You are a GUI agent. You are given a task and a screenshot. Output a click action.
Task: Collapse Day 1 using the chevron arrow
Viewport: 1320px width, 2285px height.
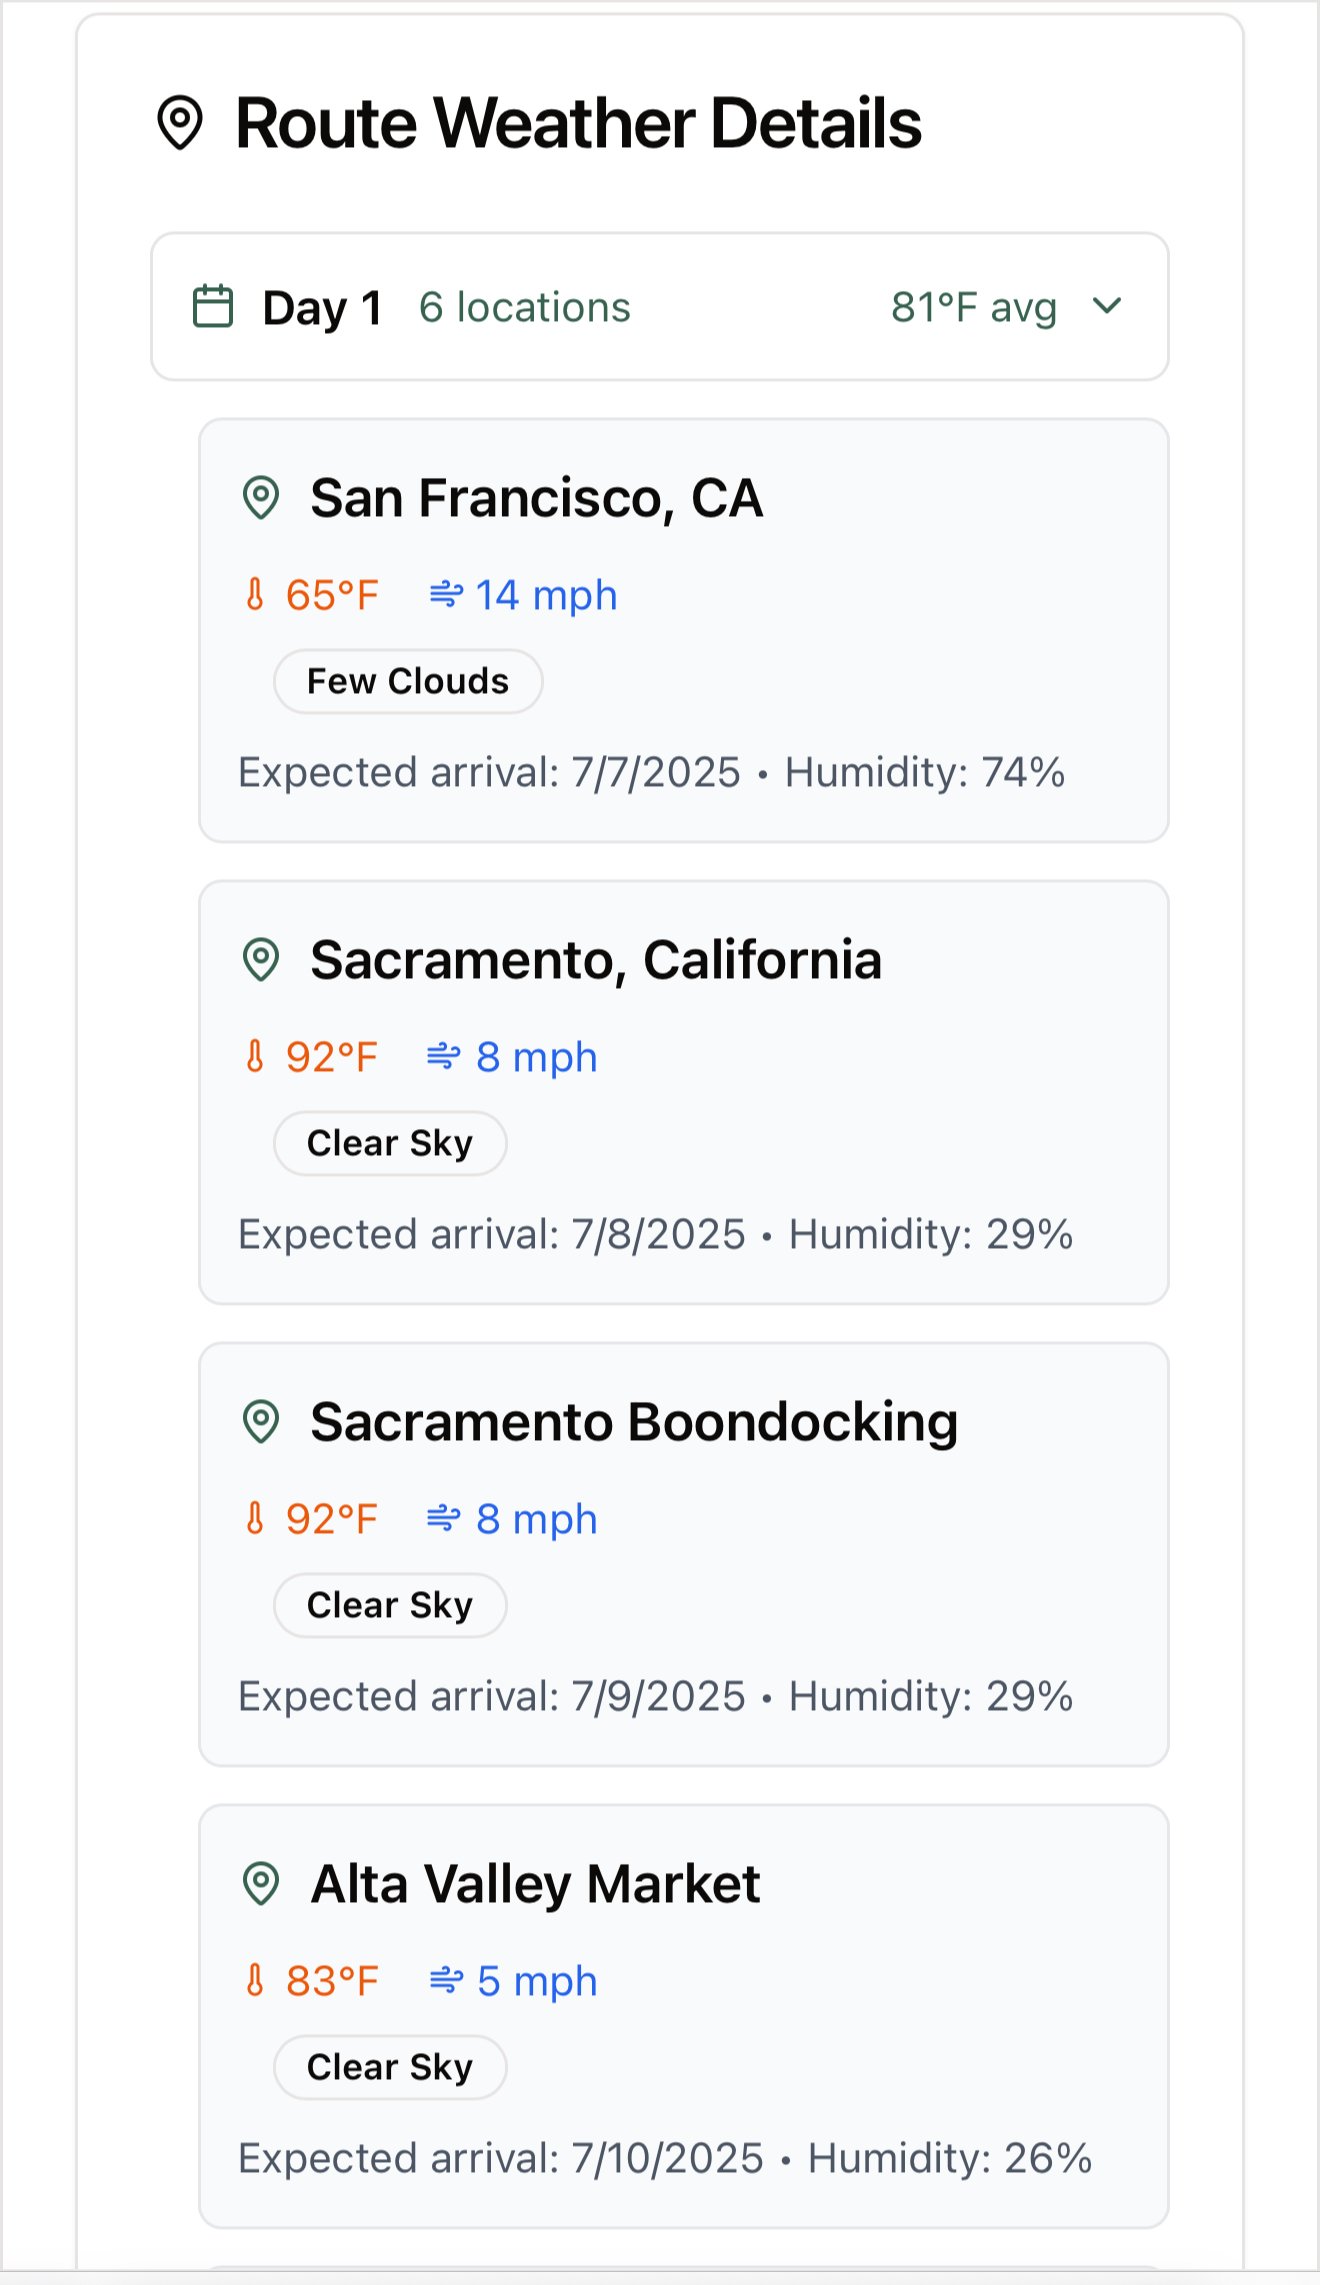coord(1107,306)
